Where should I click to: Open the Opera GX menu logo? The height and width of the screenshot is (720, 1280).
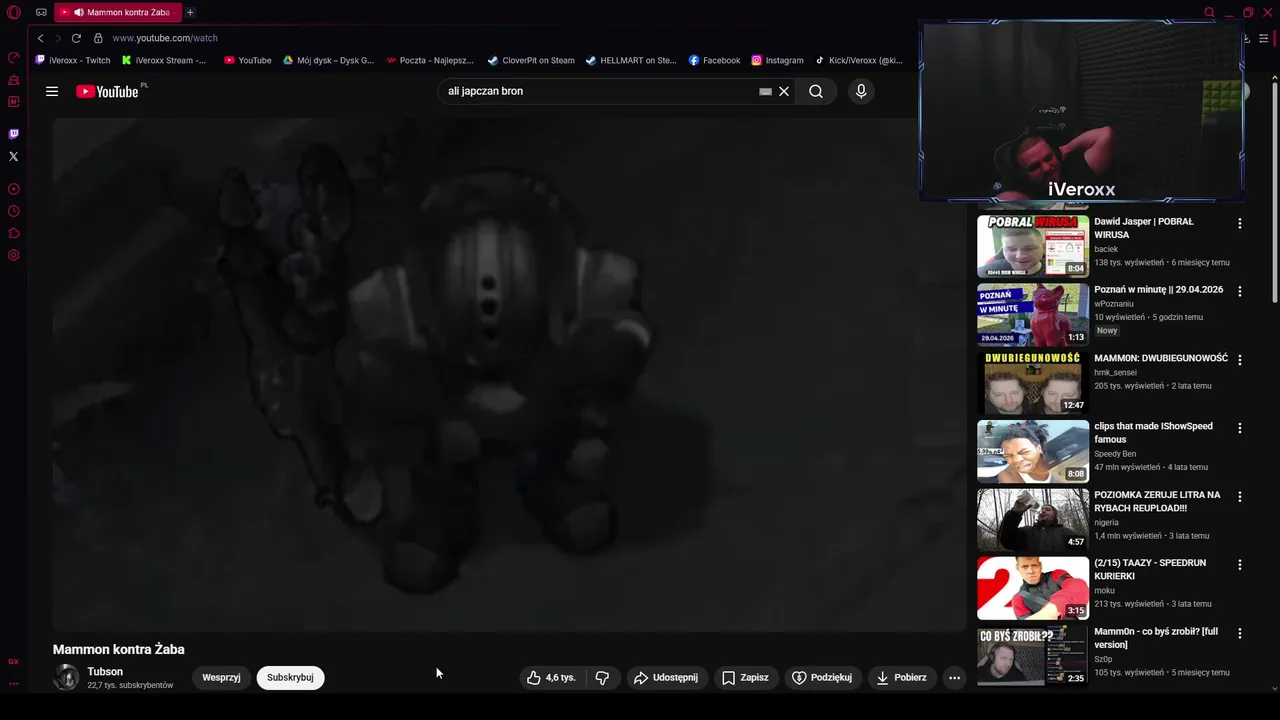tap(14, 13)
